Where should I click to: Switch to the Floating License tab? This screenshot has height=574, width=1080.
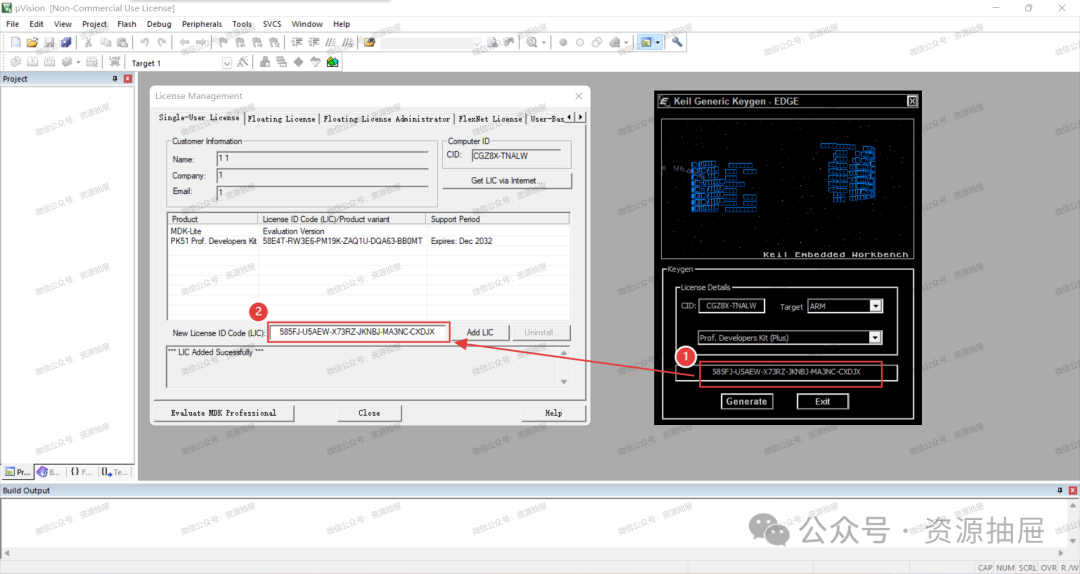coord(282,119)
